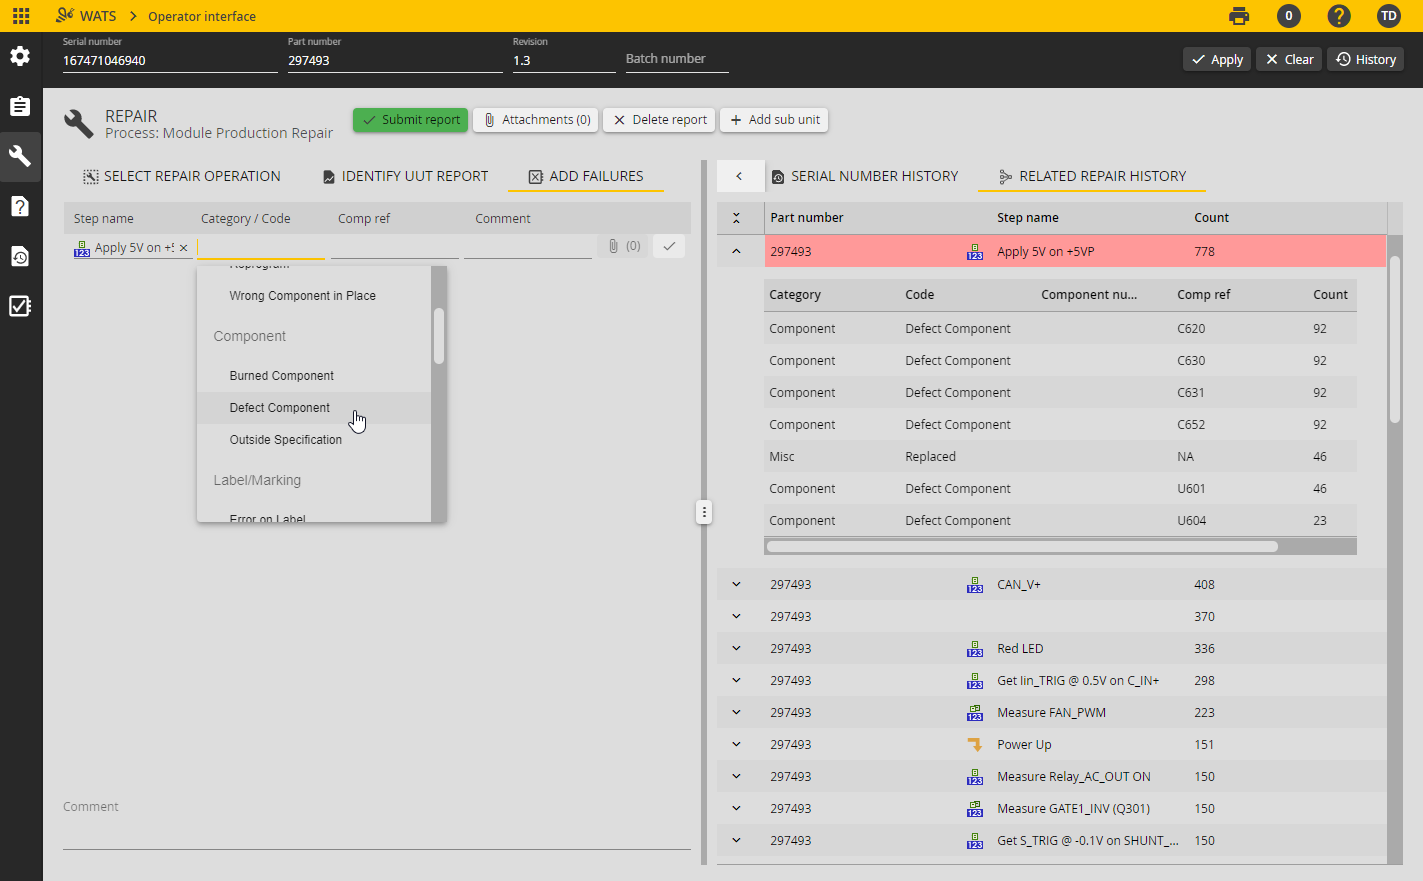Open Attachments (0)
Image resolution: width=1423 pixels, height=881 pixels.
[536, 120]
